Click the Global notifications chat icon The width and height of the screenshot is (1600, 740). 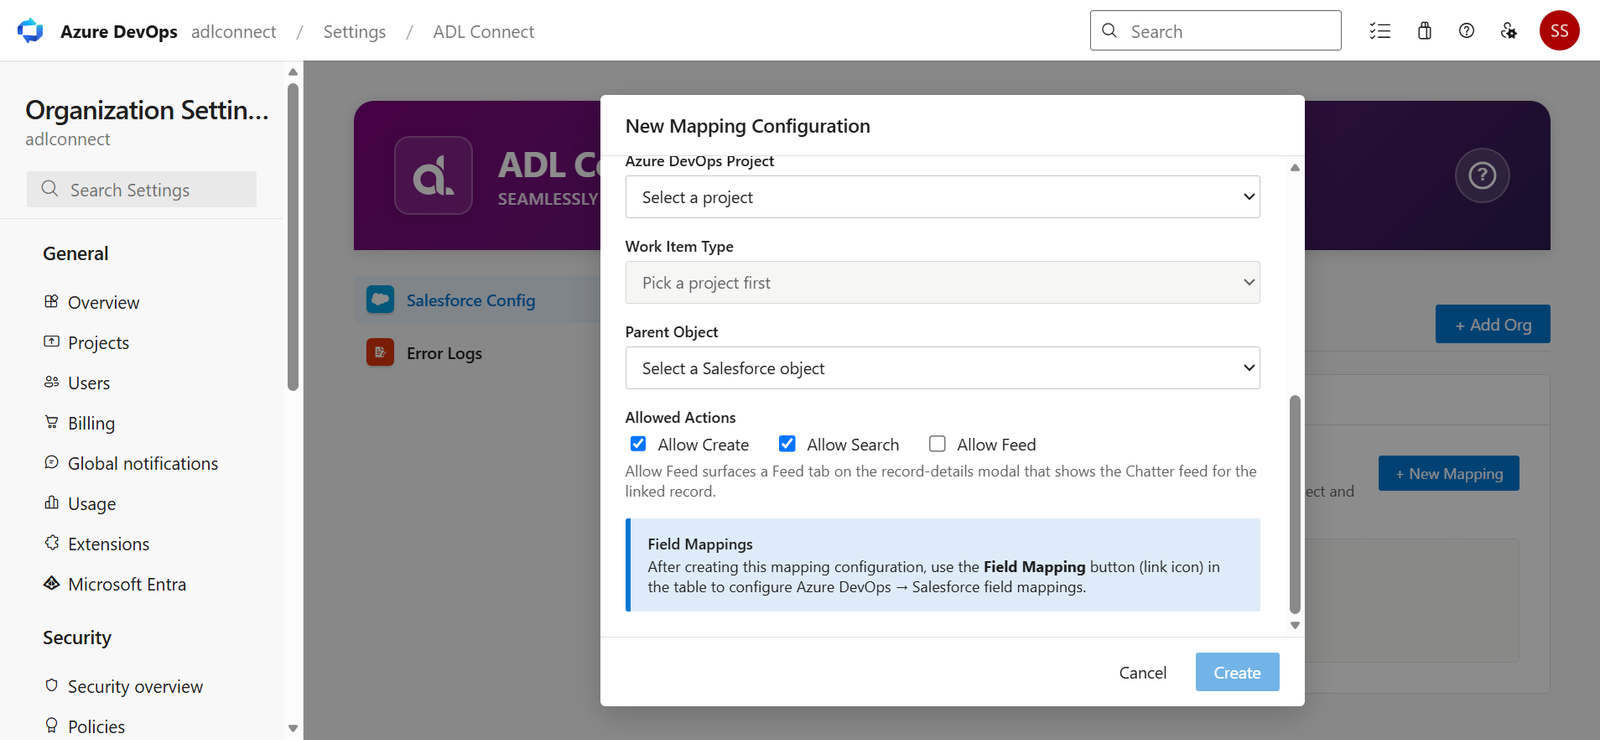52,462
